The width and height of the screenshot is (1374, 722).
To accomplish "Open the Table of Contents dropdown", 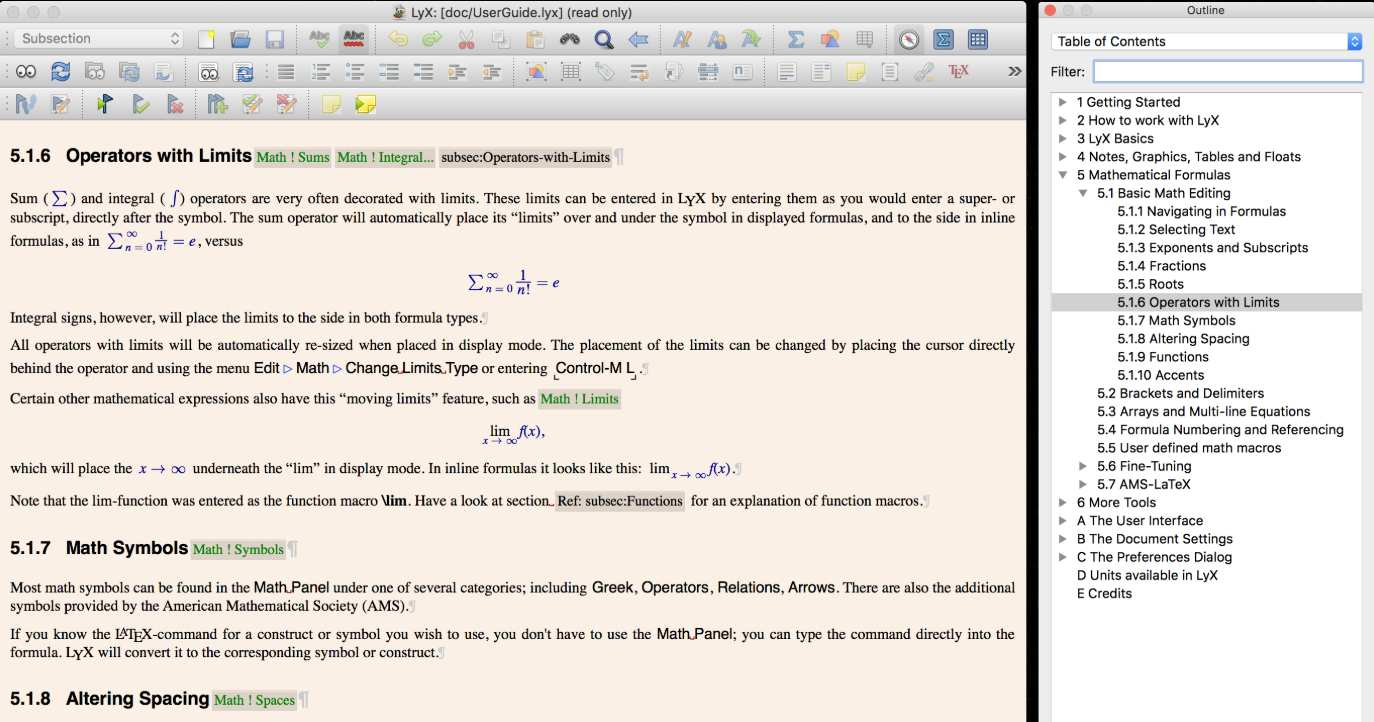I will tap(1207, 41).
